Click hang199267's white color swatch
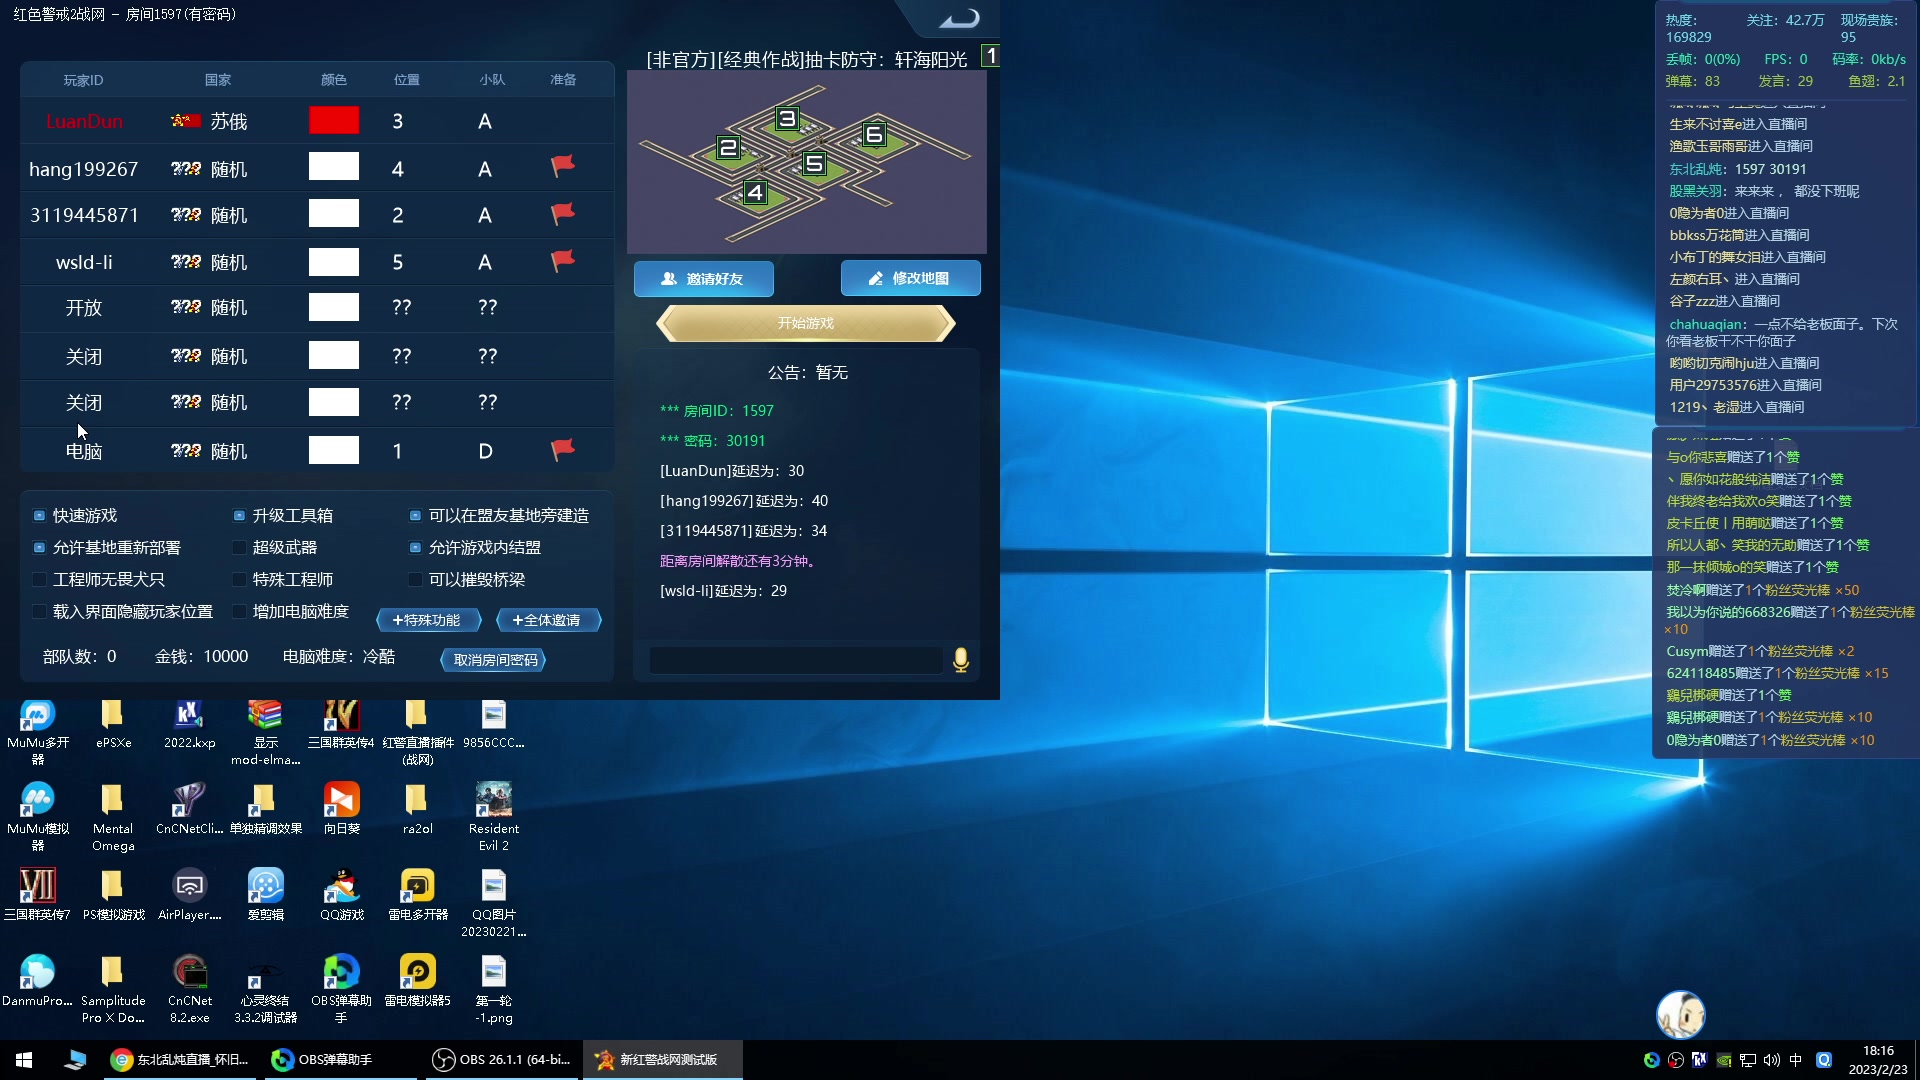 click(x=334, y=166)
